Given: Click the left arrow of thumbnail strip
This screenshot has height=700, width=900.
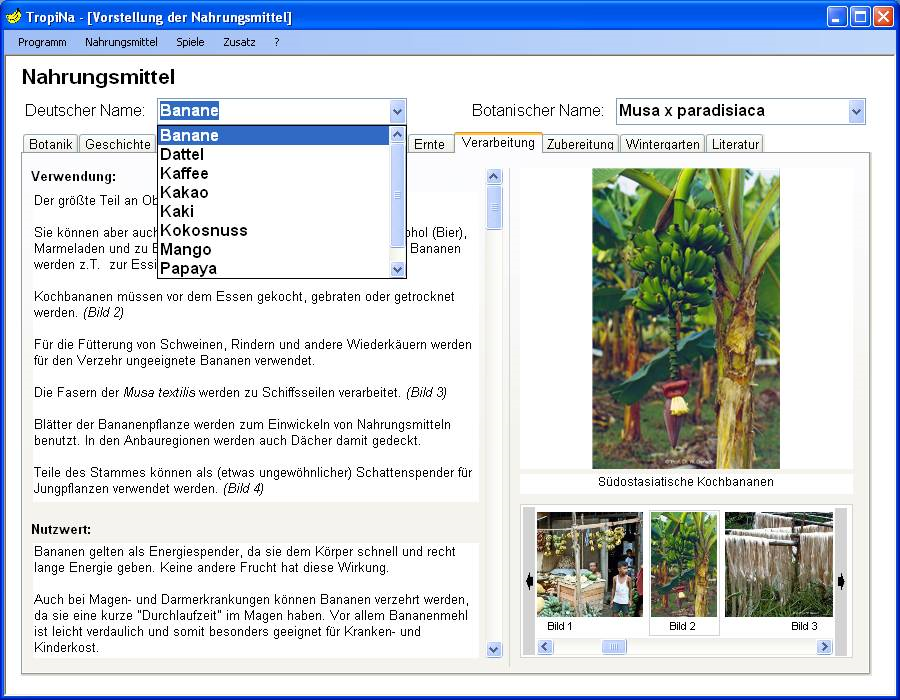Looking at the screenshot, I should (x=529, y=581).
